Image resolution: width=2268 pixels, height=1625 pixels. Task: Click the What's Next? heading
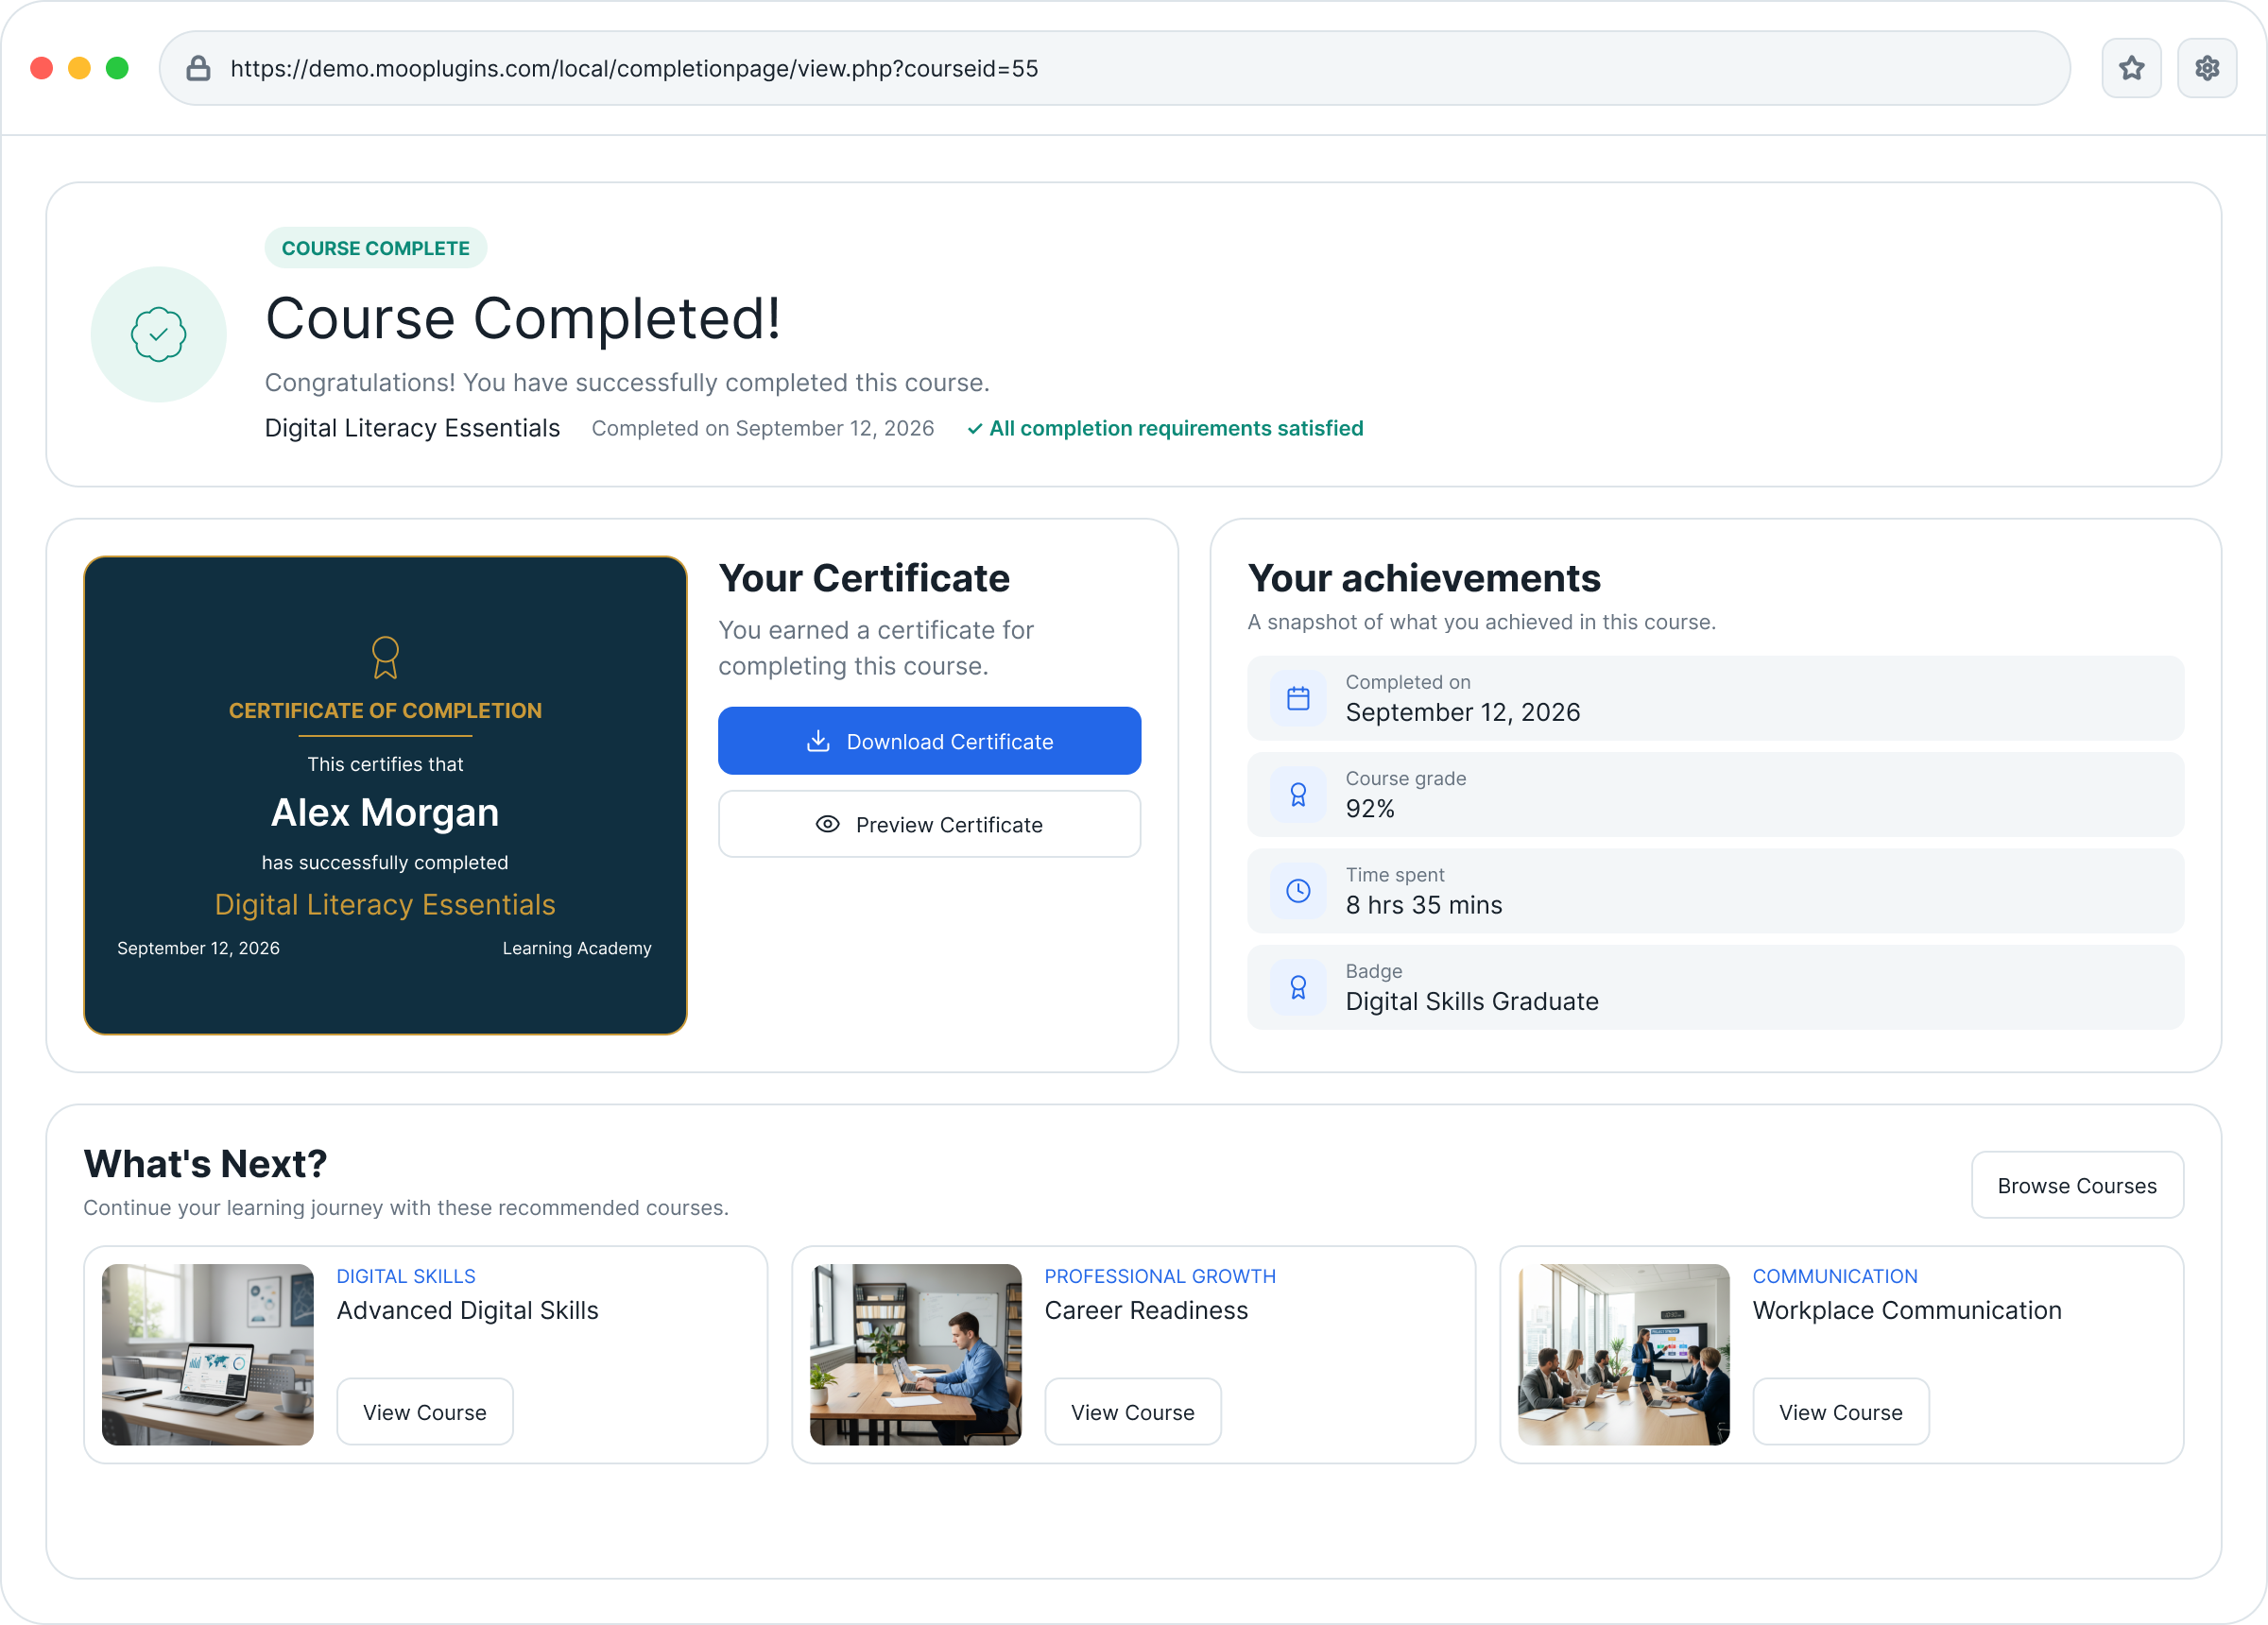pyautogui.click(x=205, y=1164)
